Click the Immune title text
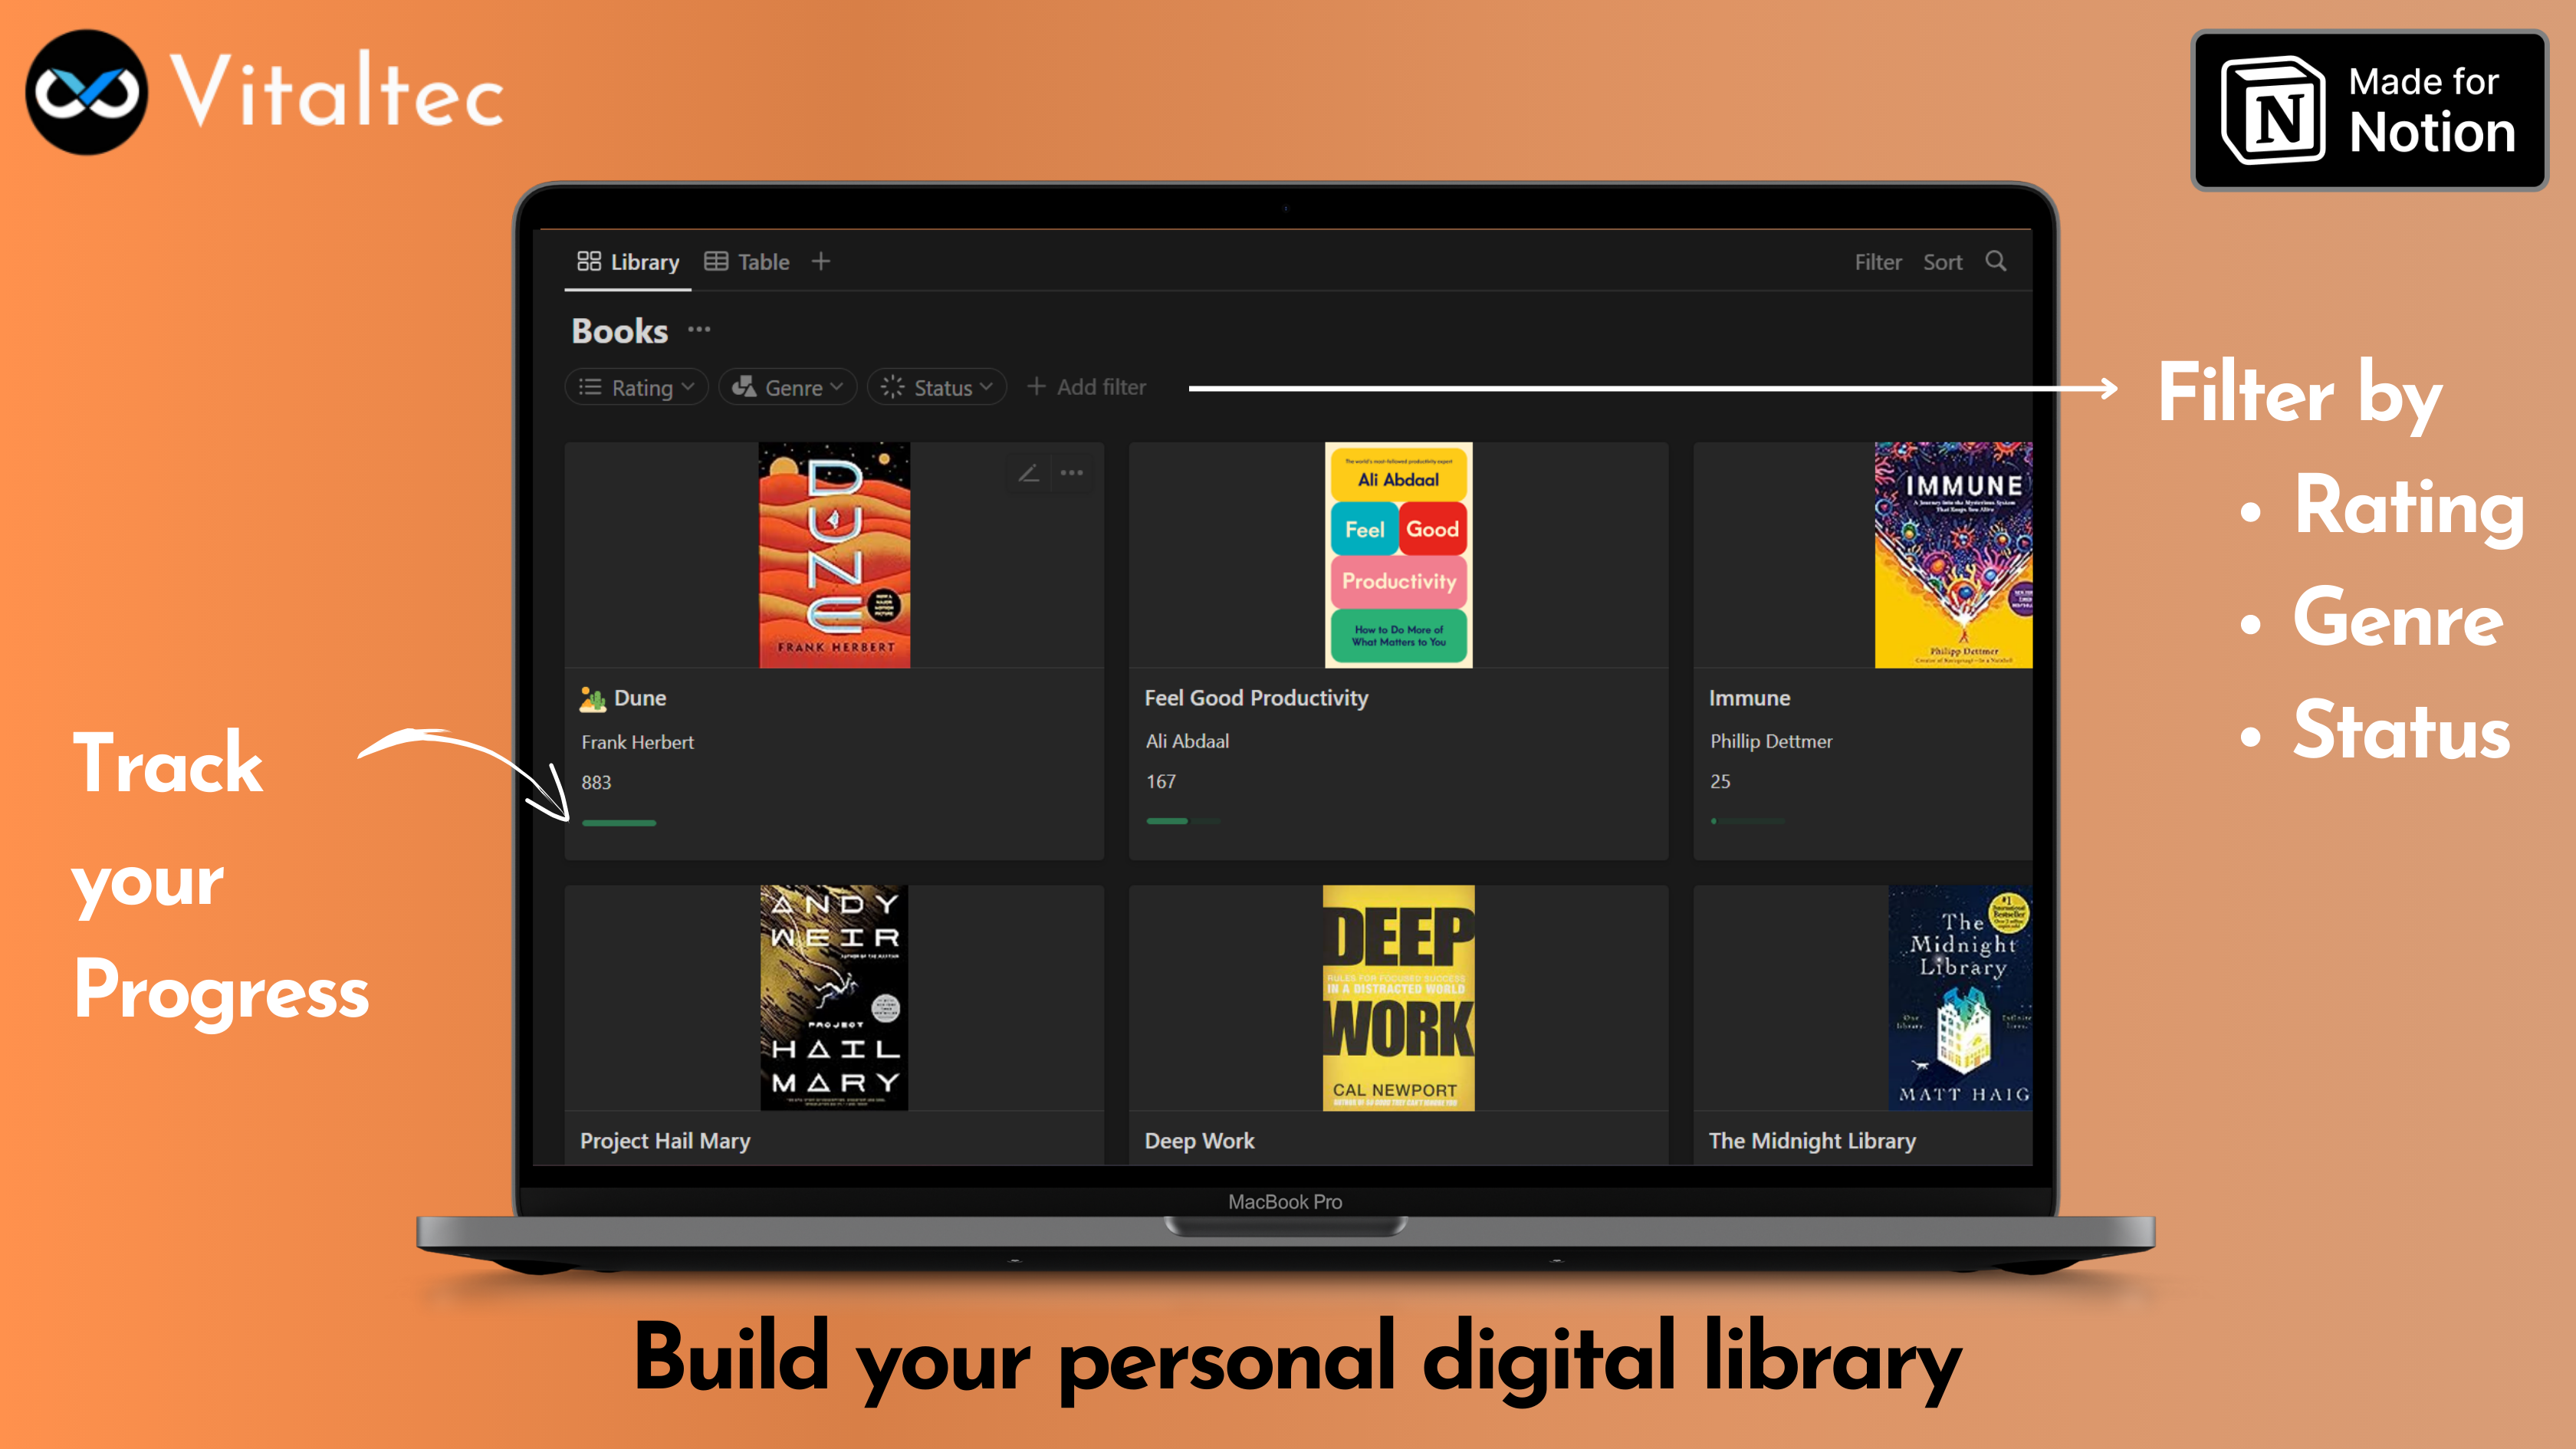The height and width of the screenshot is (1449, 2576). pos(1749,698)
